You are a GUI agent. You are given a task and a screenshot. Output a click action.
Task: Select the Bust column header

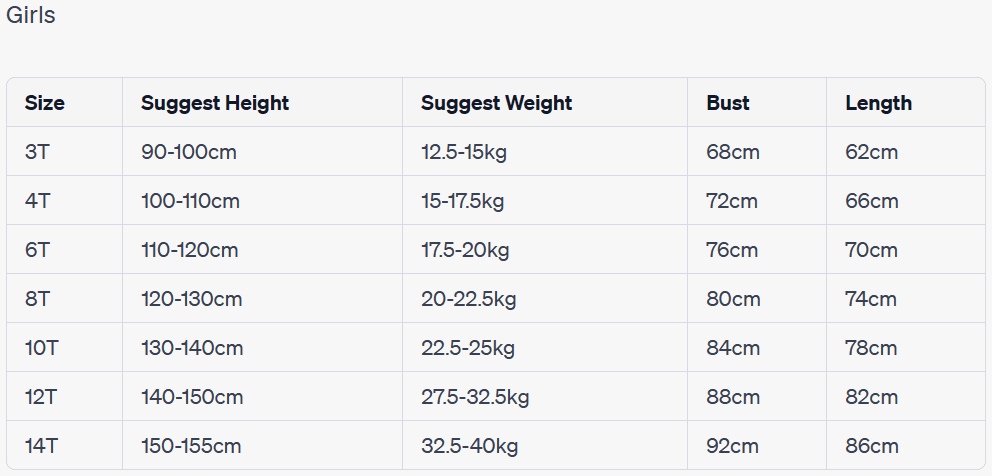pyautogui.click(x=728, y=102)
